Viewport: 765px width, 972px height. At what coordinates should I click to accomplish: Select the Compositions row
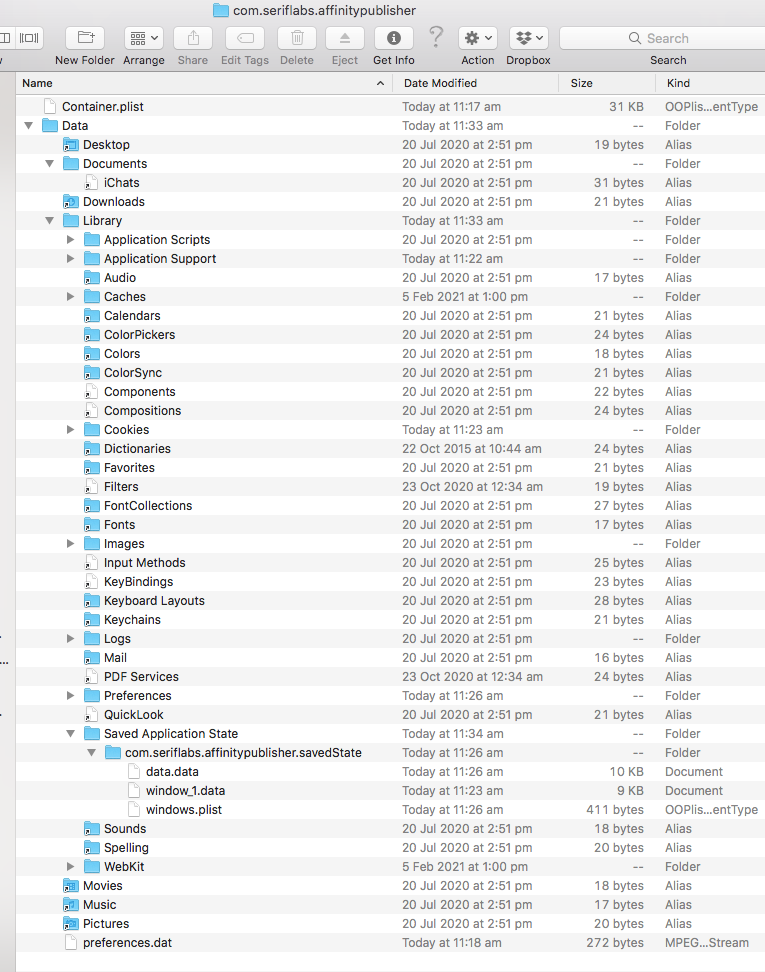[391, 410]
